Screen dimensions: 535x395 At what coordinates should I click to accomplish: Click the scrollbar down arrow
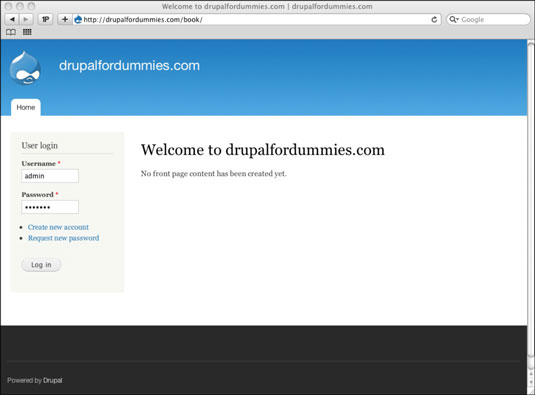pos(531,383)
